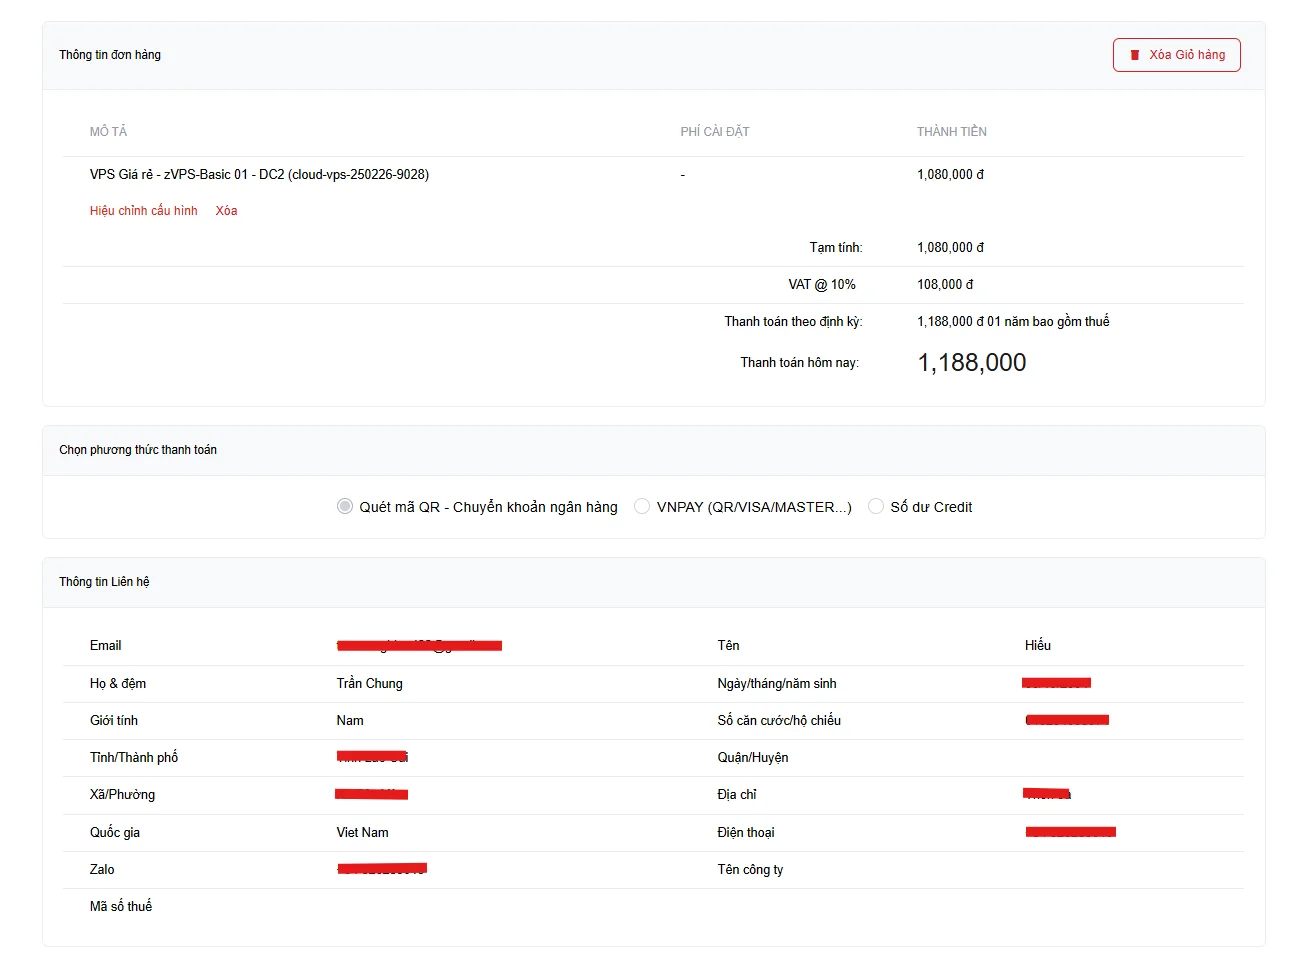
Task: Click 'Chọn phương thức thanh toán' heading
Action: click(138, 450)
